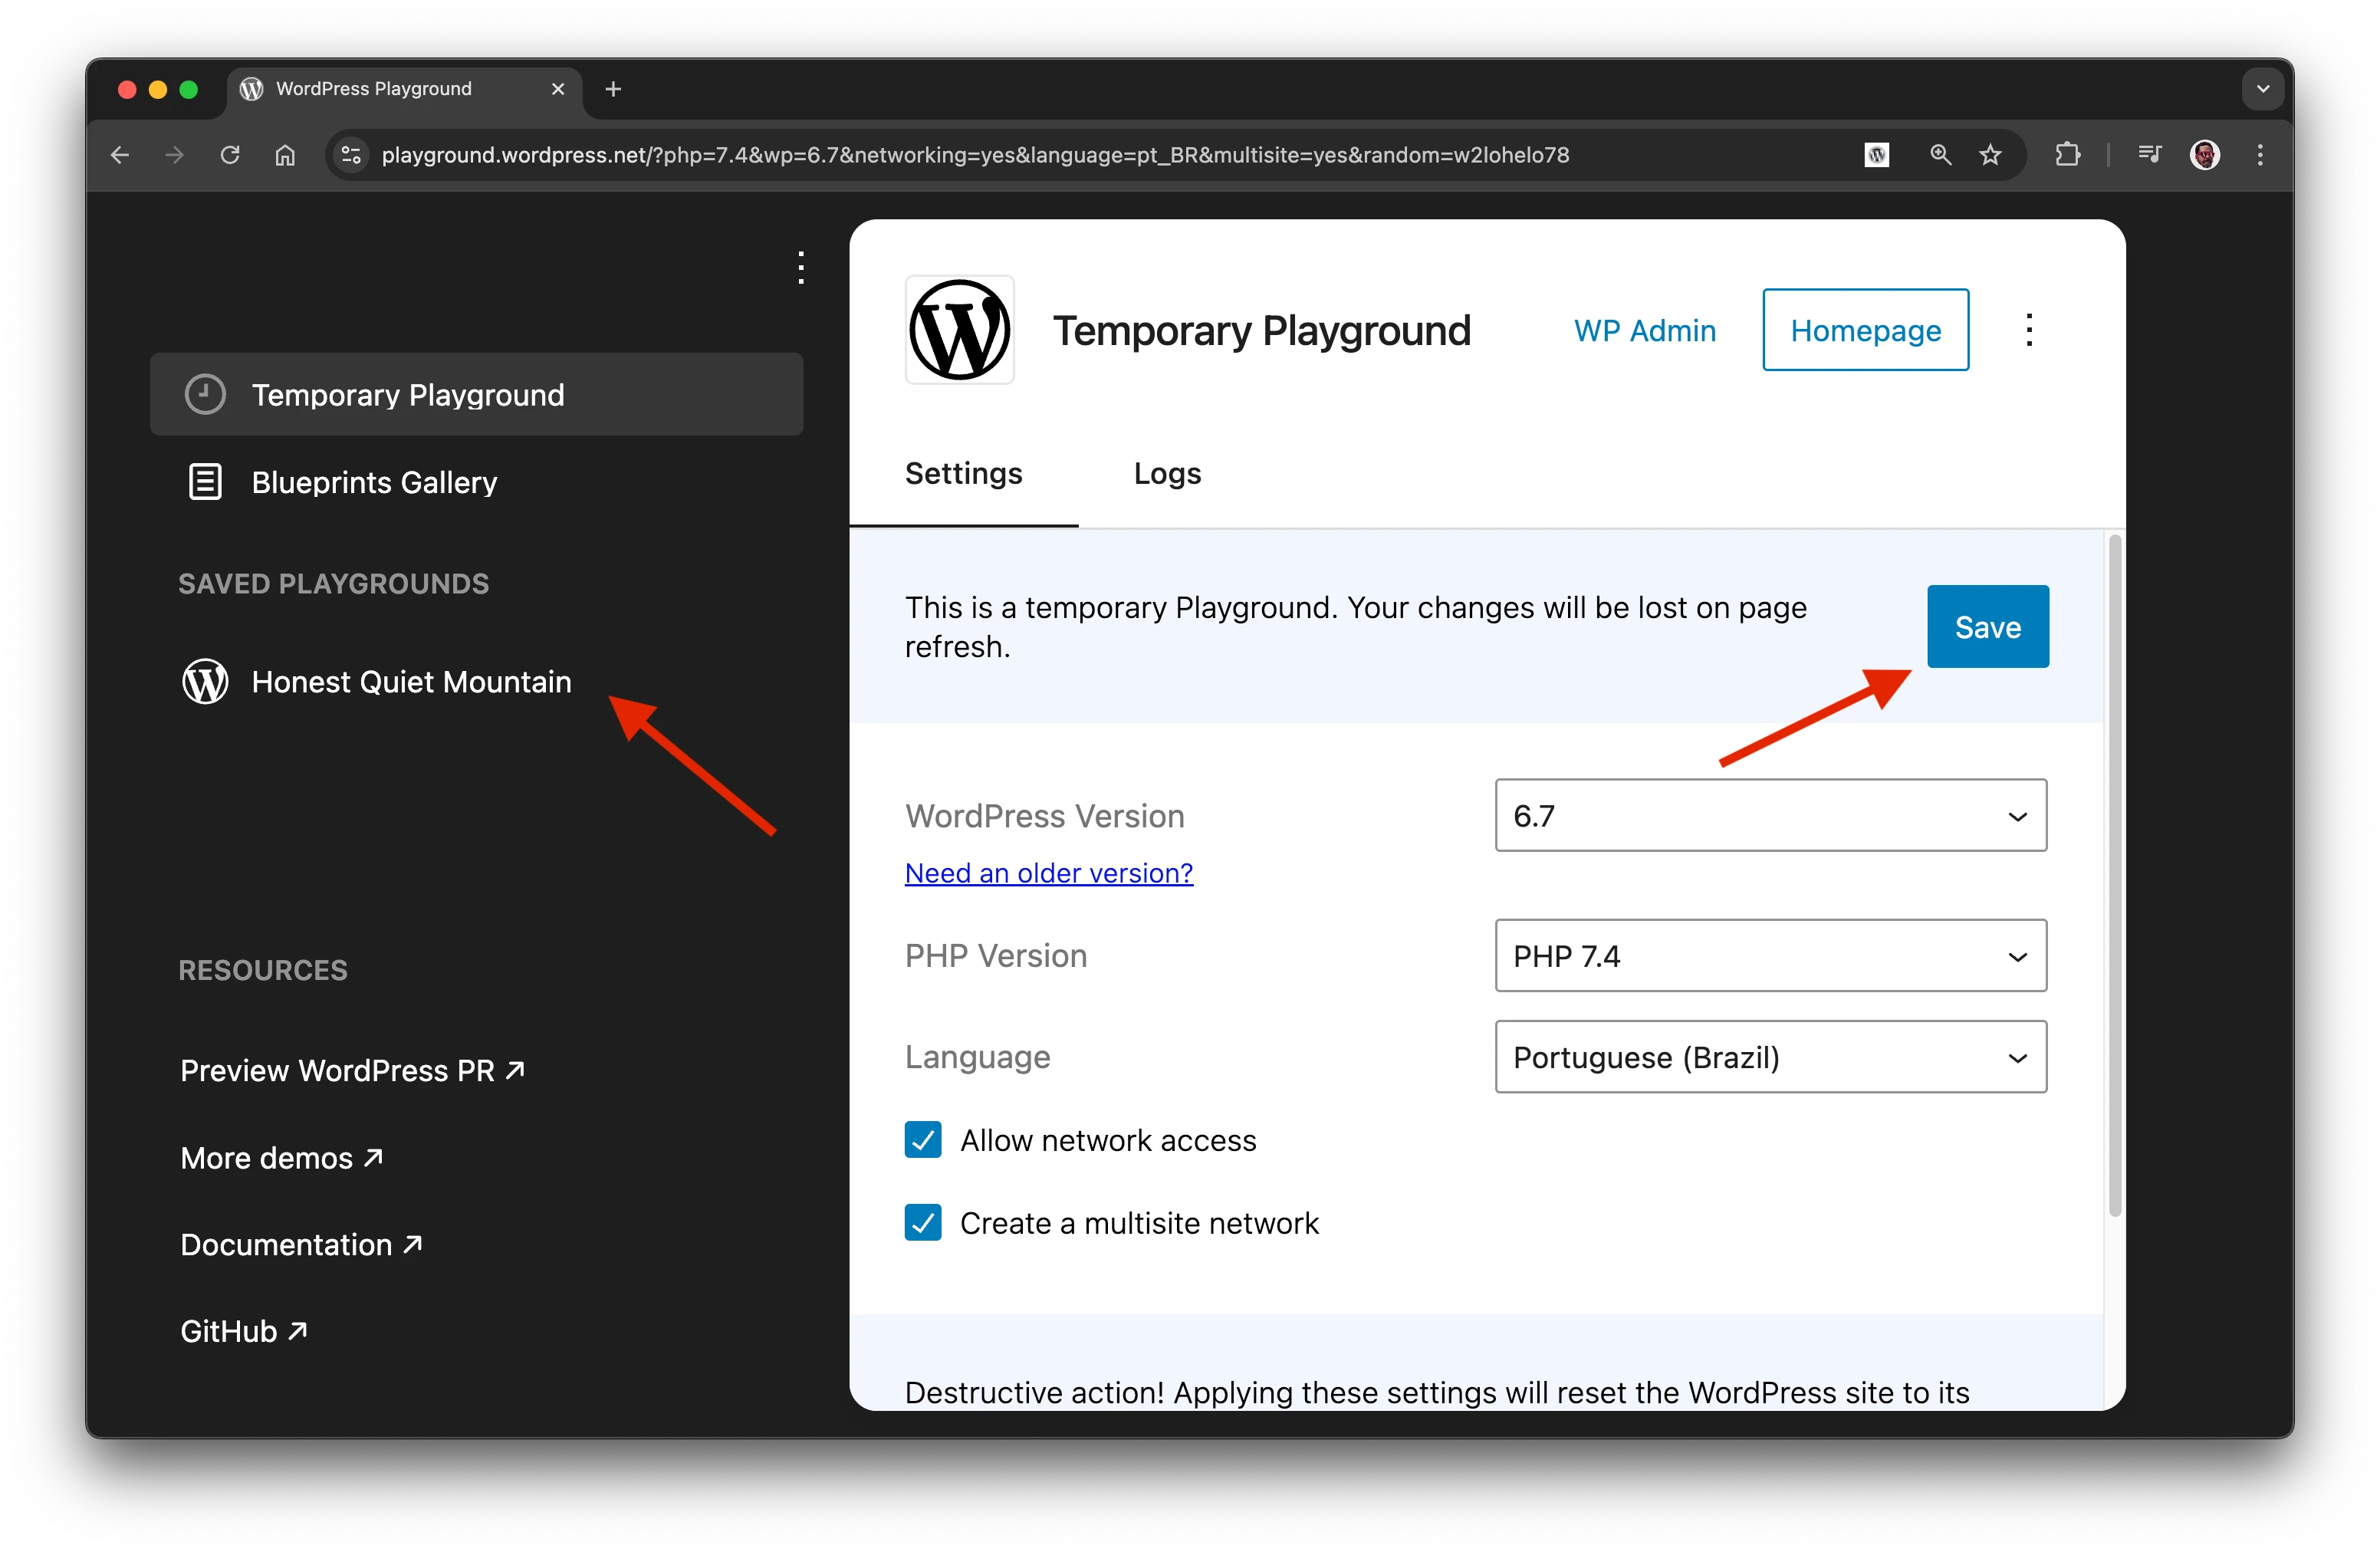Click the WordPress extension icon in address bar

point(1876,155)
